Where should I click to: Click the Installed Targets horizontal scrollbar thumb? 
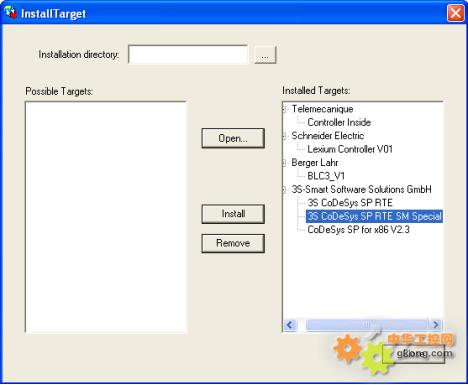coord(367,325)
